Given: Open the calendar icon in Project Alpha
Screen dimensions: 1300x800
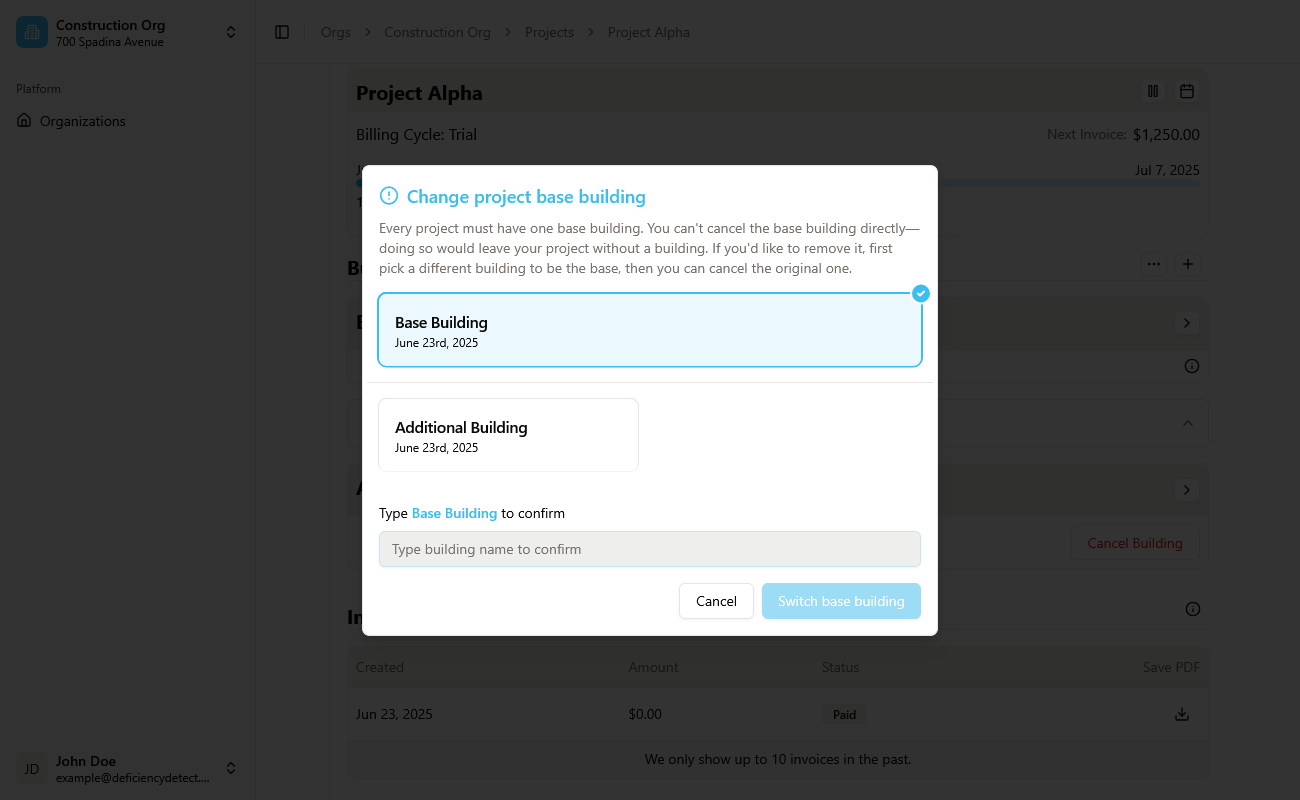Looking at the screenshot, I should [x=1187, y=91].
